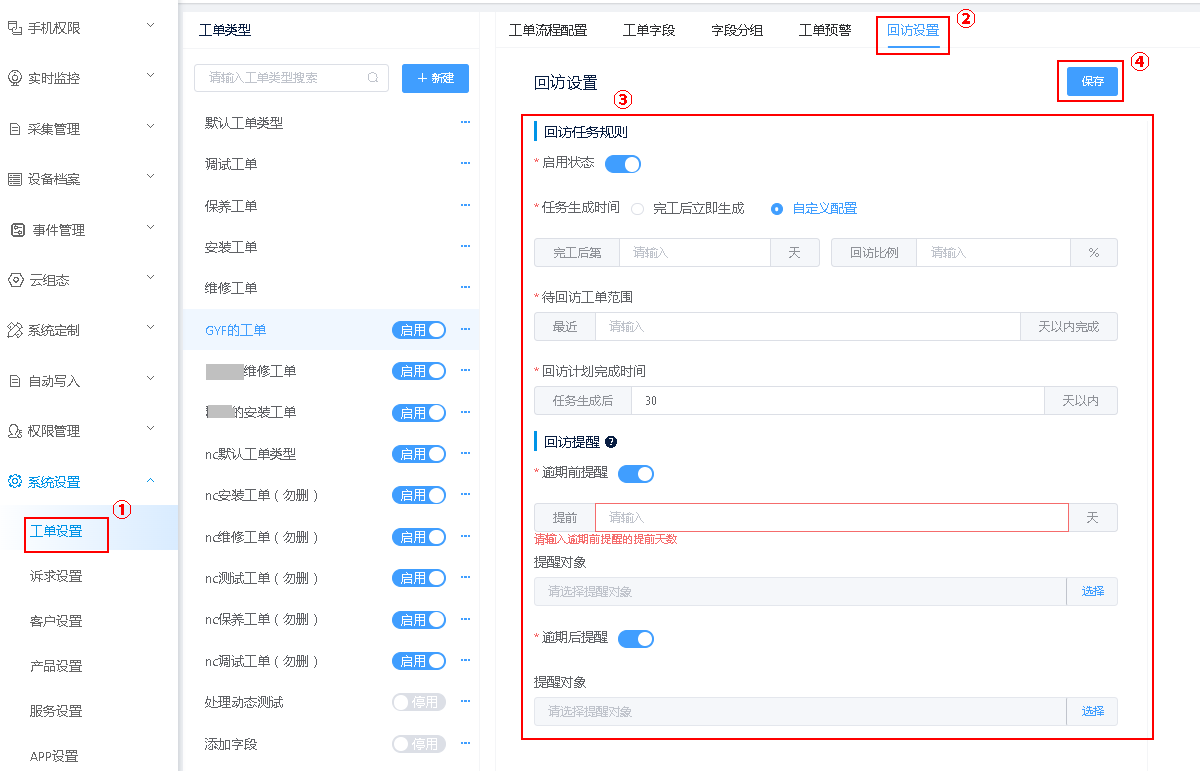Open more options for 添加字段

point(465,744)
